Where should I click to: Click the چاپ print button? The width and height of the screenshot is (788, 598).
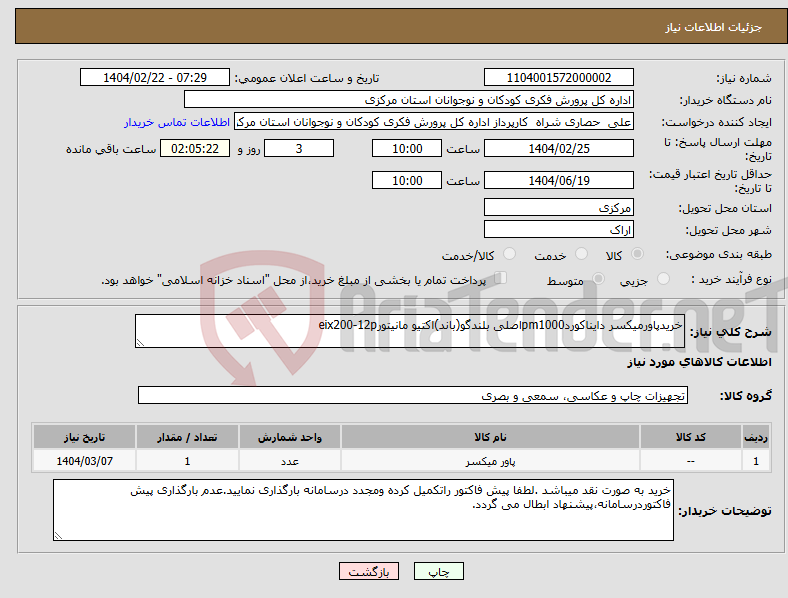coord(439,571)
